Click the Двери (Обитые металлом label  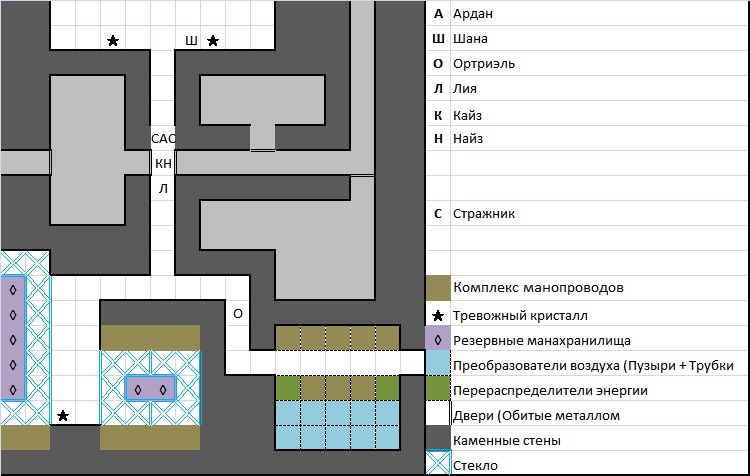[536, 416]
